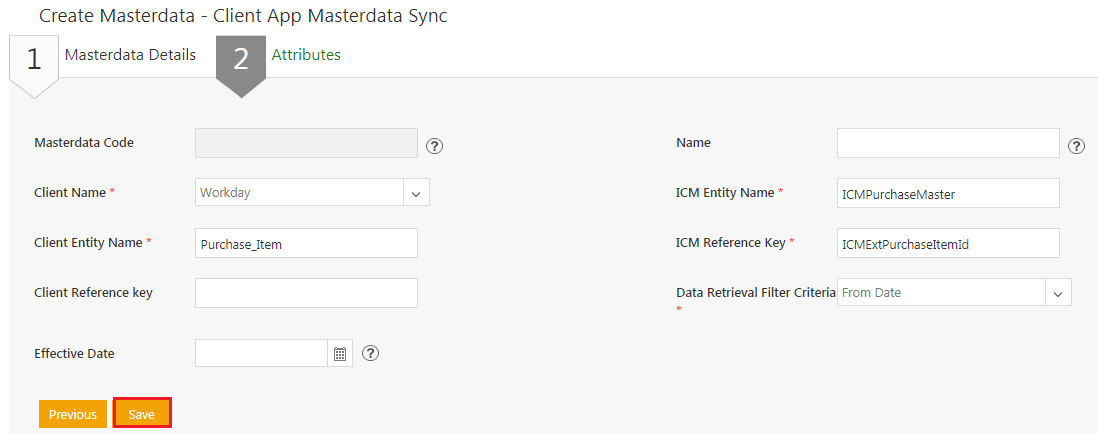Click the ICM Reference Key input

coord(947,243)
